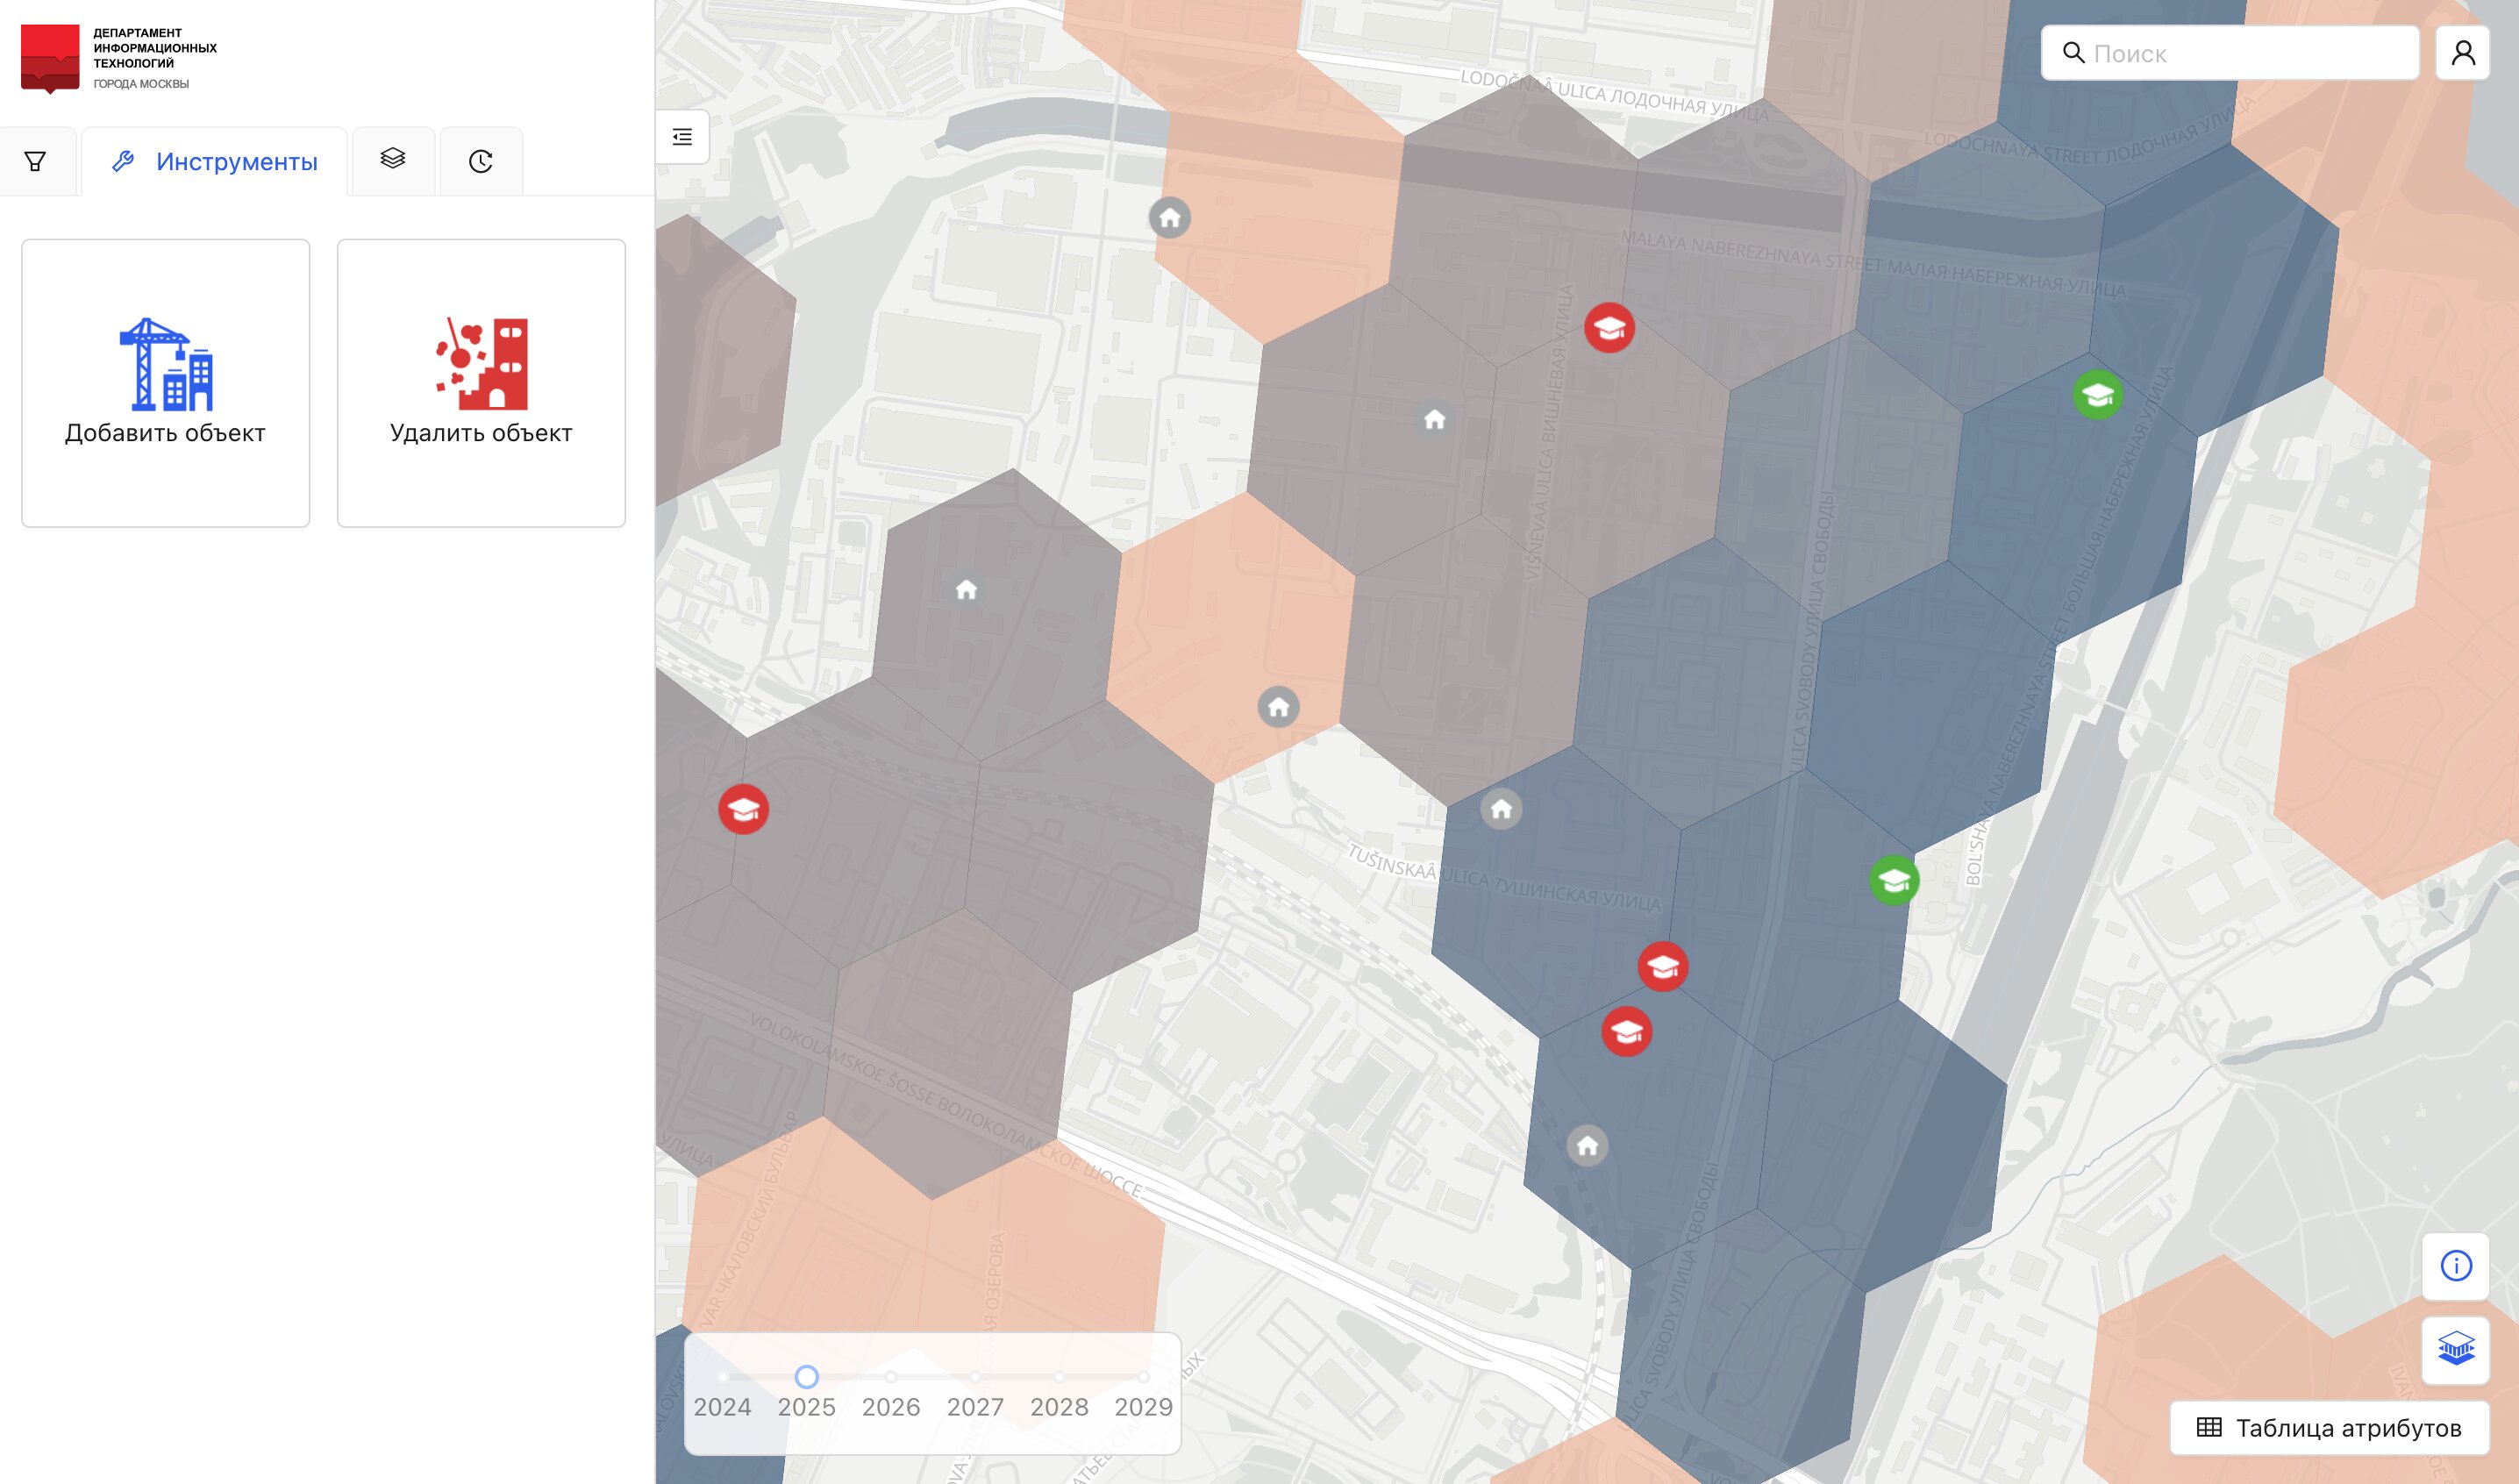Click the green school marker near Bolshaya Naberezhnaya
The width and height of the screenshot is (2519, 1484).
point(2097,395)
